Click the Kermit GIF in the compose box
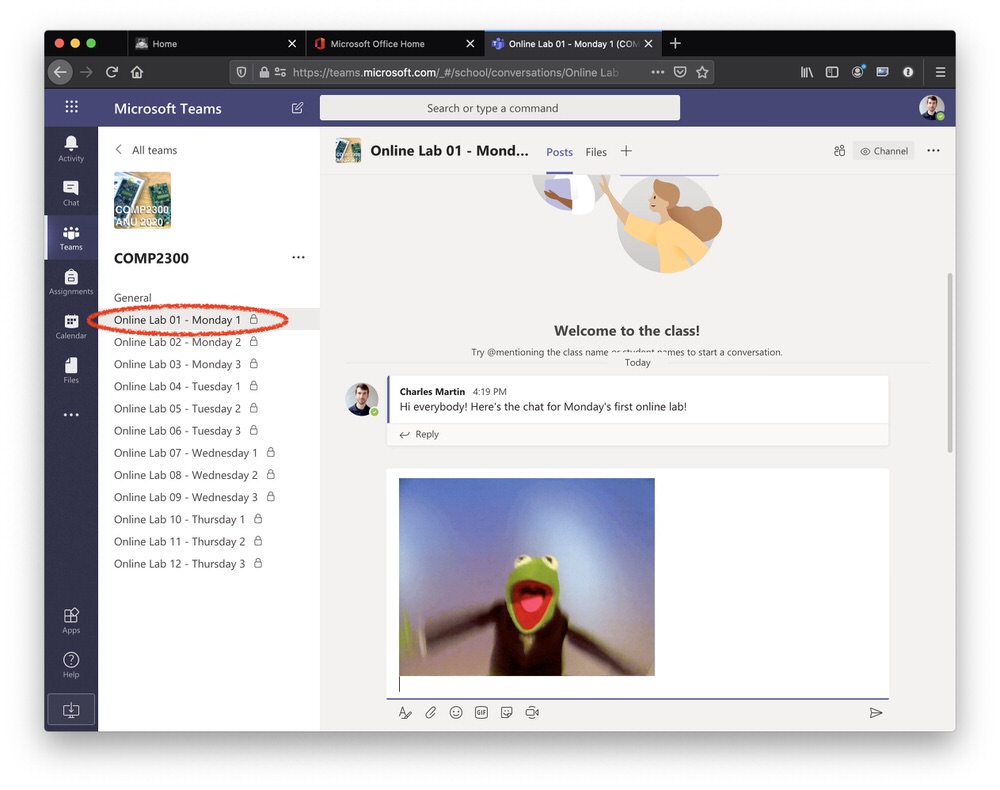The height and width of the screenshot is (790, 1000). [x=527, y=577]
